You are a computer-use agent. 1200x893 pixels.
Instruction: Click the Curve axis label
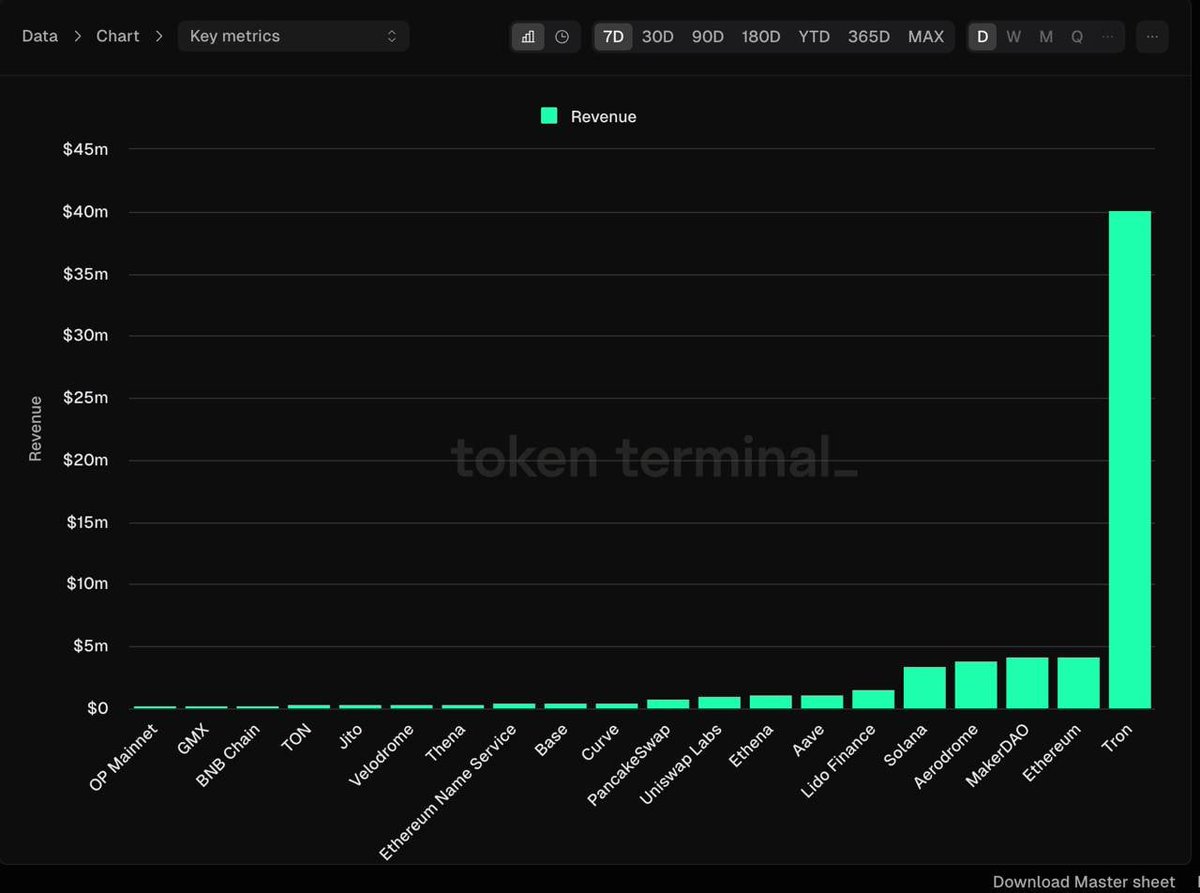(601, 743)
